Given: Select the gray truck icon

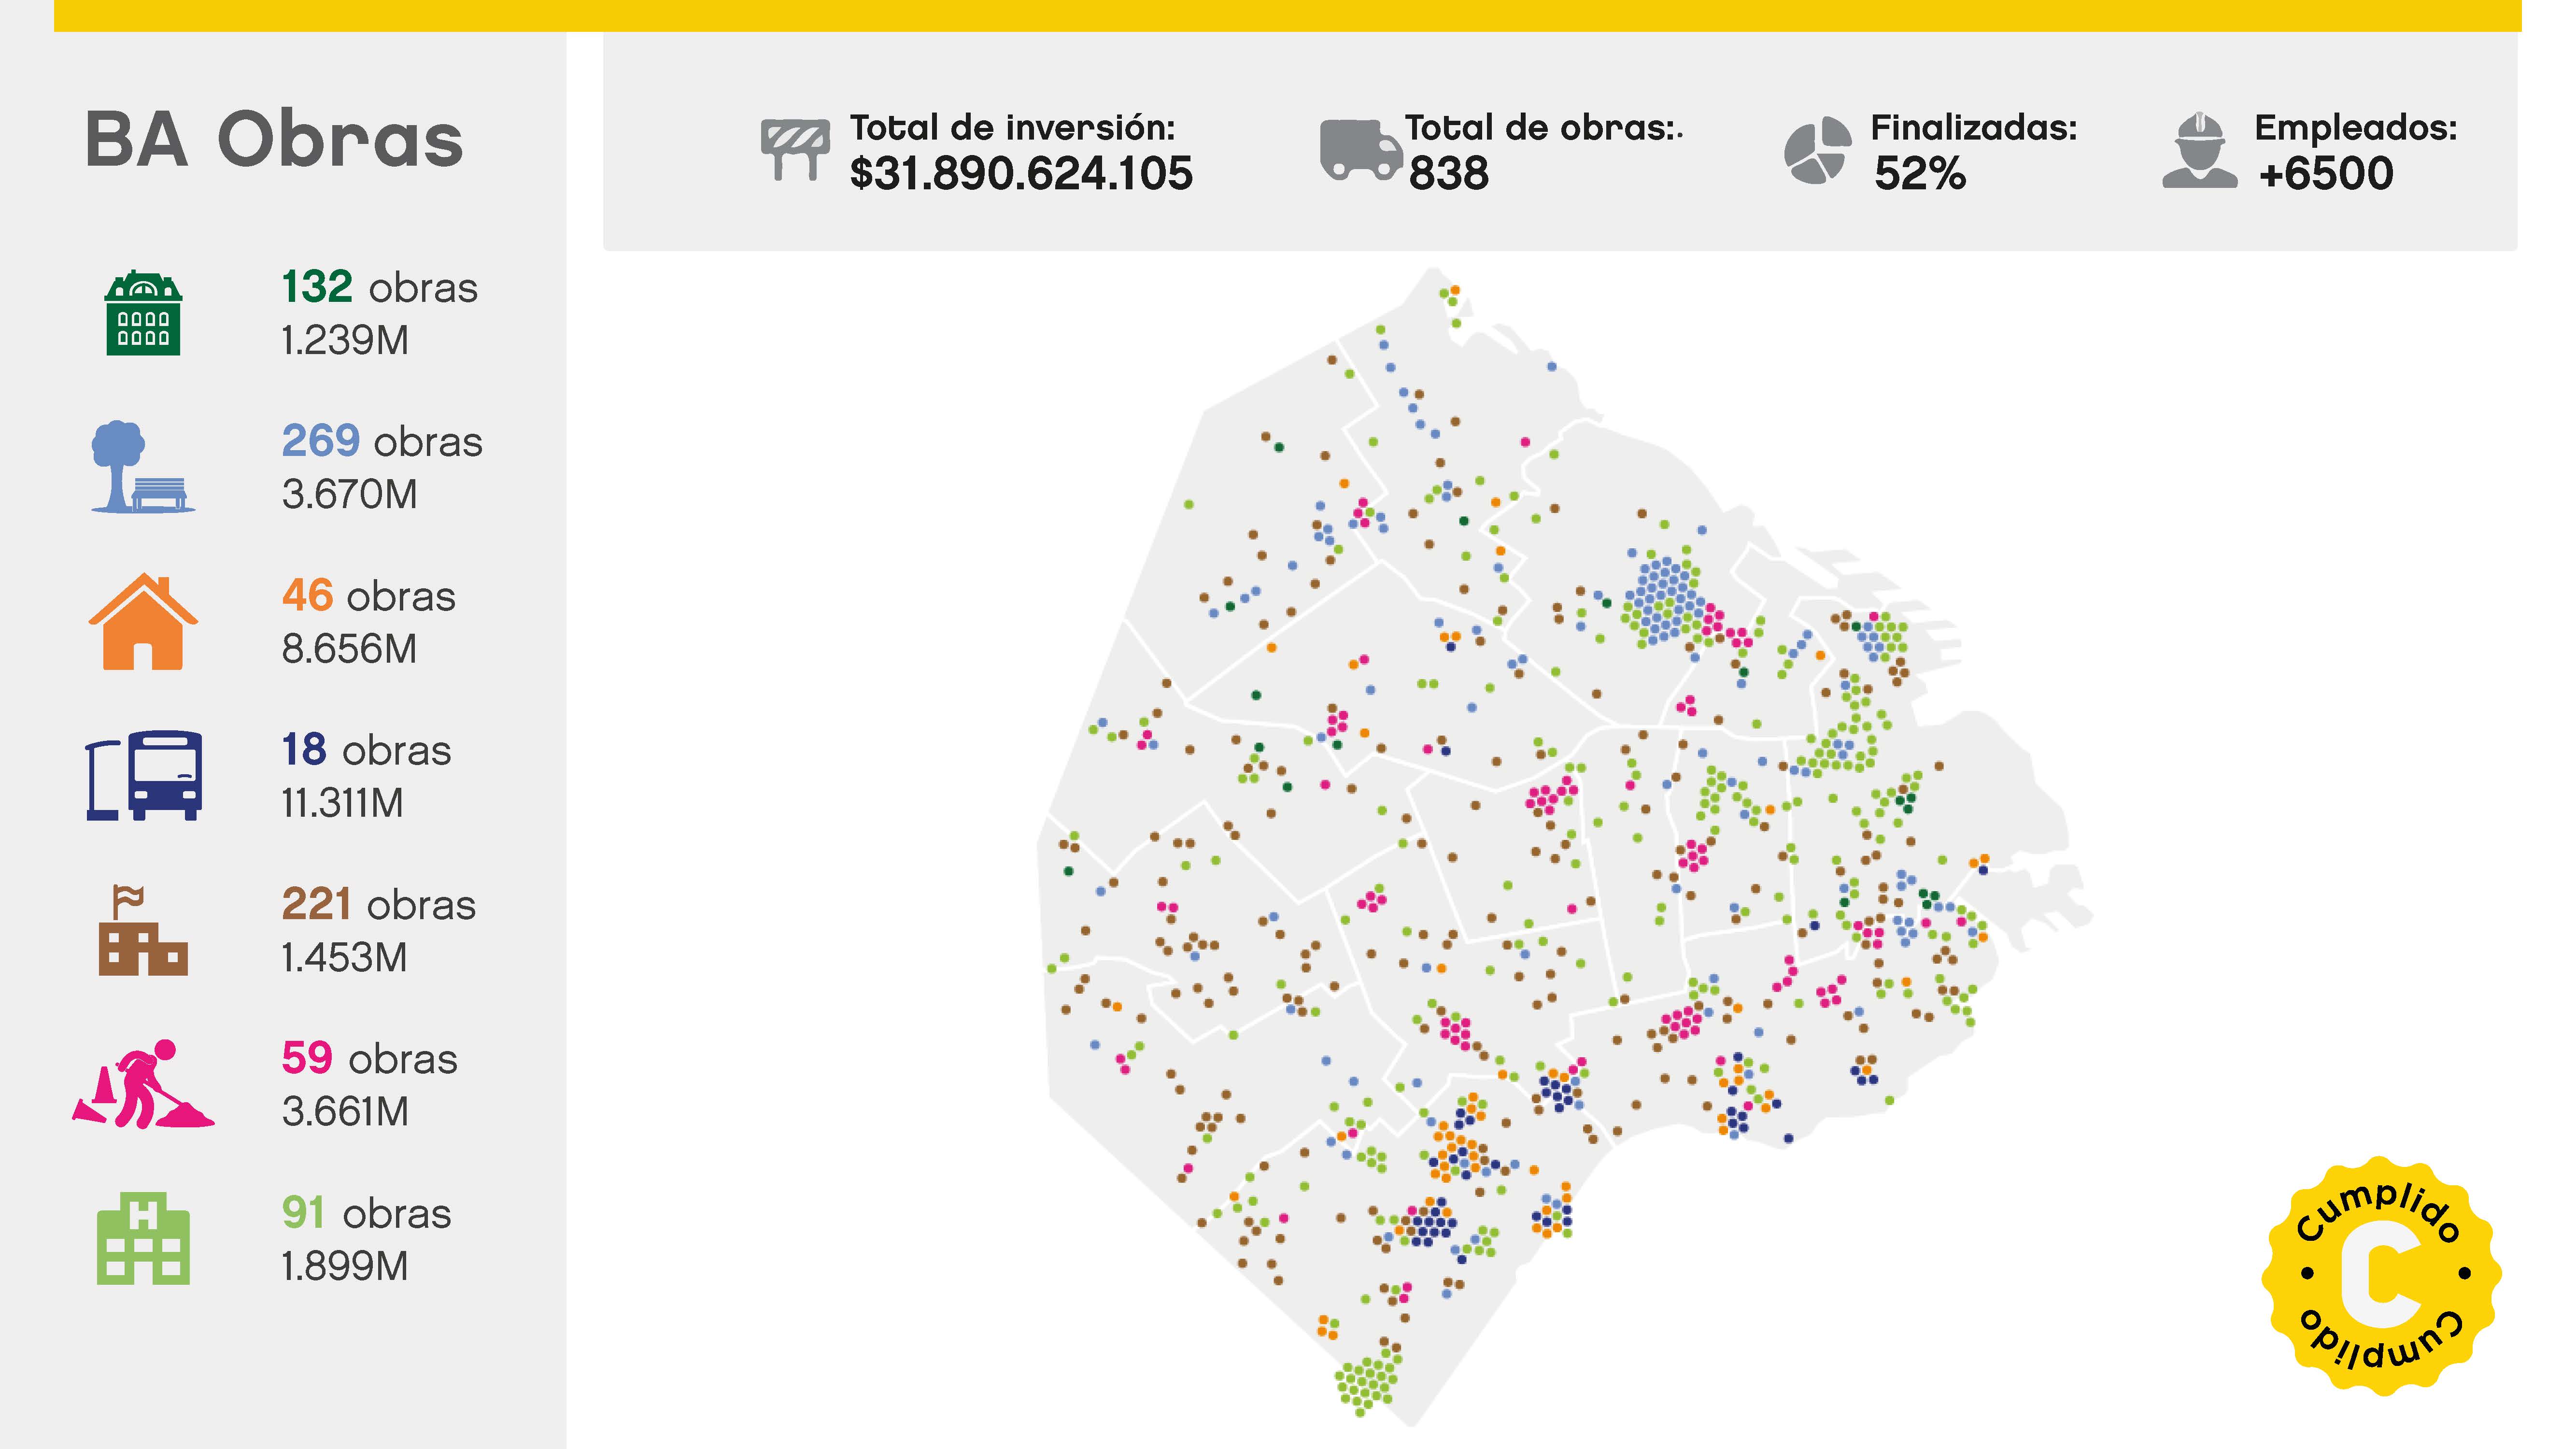Looking at the screenshot, I should (x=1361, y=150).
